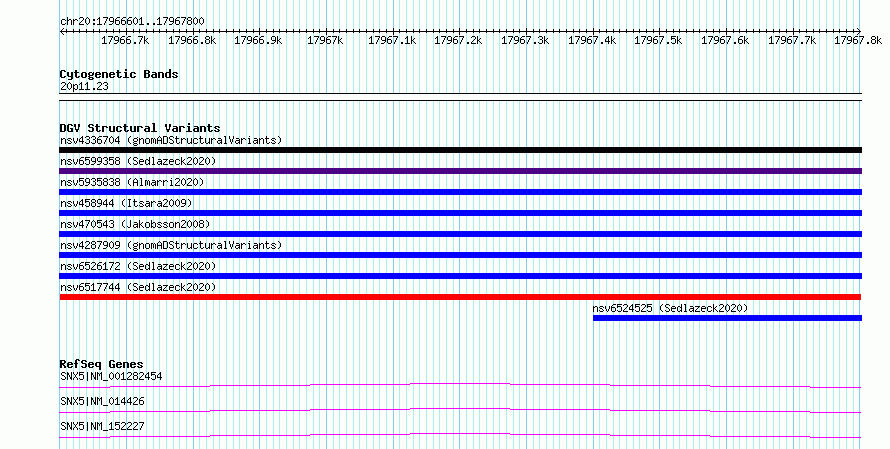Open the SNX5|NM_001282454 transcript label

click(111, 376)
